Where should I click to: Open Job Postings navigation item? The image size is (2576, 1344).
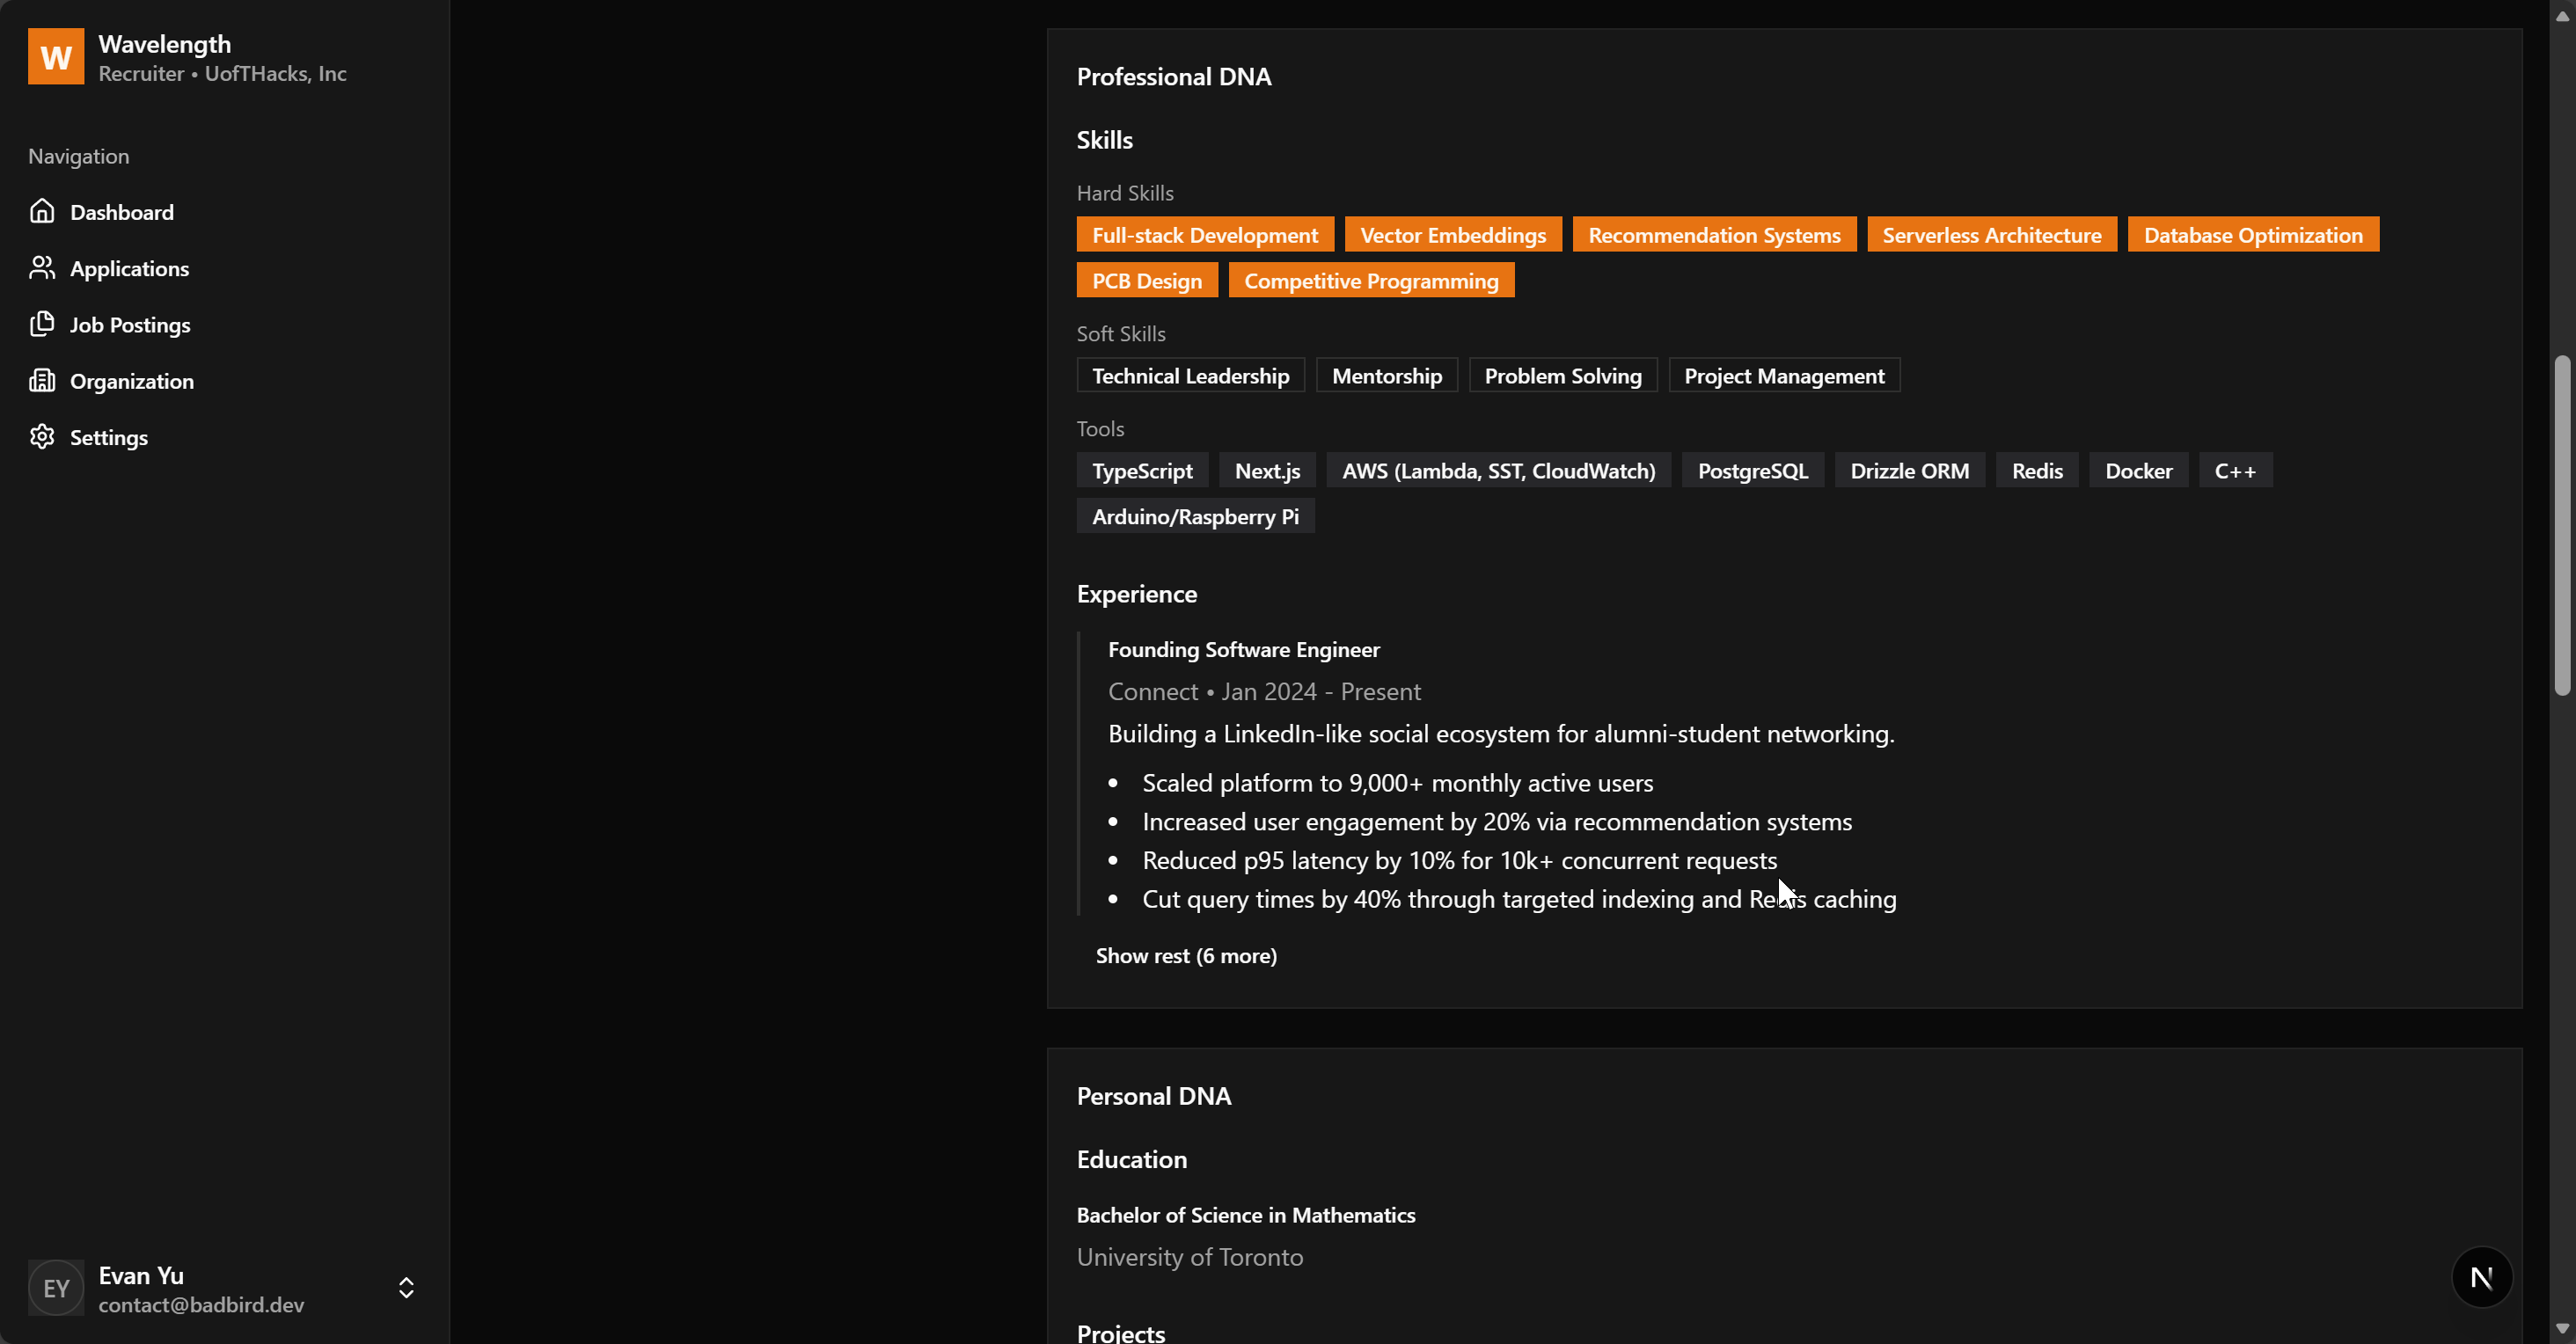[x=130, y=325]
